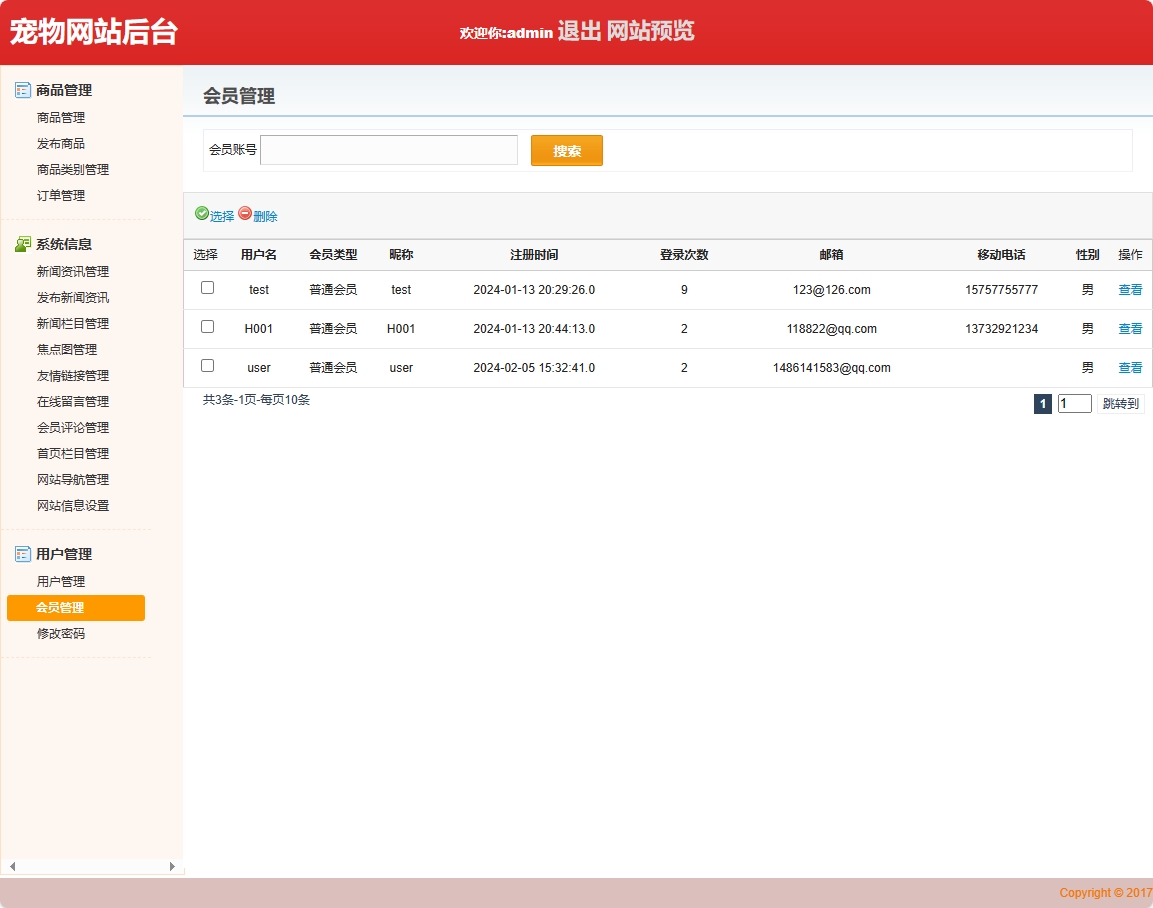Check the checkbox for user user
This screenshot has width=1153, height=908.
[207, 365]
